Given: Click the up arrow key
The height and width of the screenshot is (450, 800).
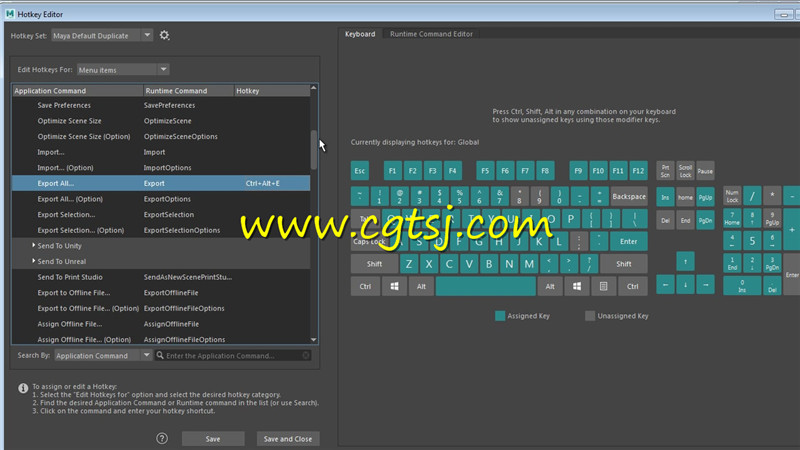Looking at the screenshot, I should [x=685, y=261].
